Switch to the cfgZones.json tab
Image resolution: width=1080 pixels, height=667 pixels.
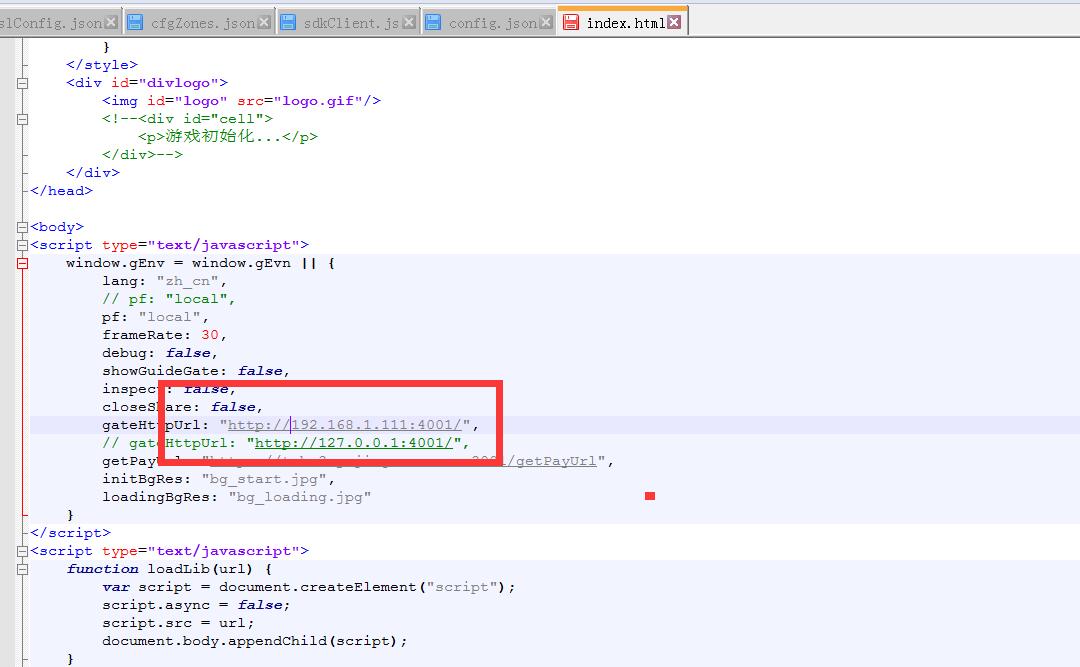202,22
